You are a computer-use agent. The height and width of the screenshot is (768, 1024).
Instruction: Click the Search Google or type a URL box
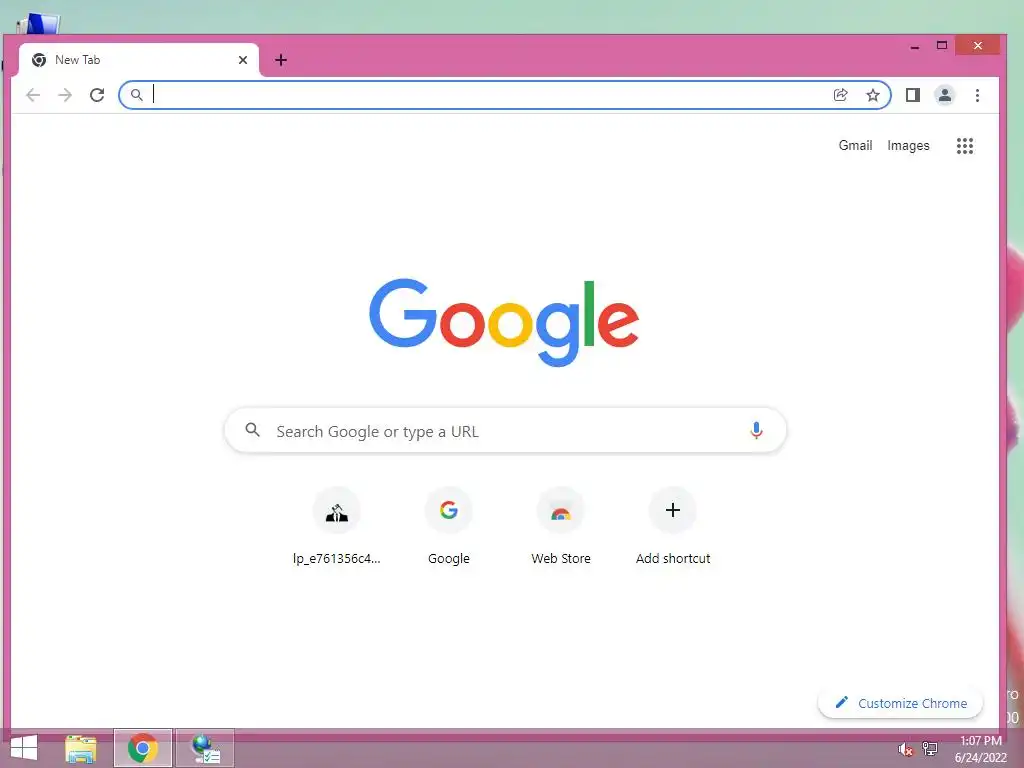(x=505, y=430)
